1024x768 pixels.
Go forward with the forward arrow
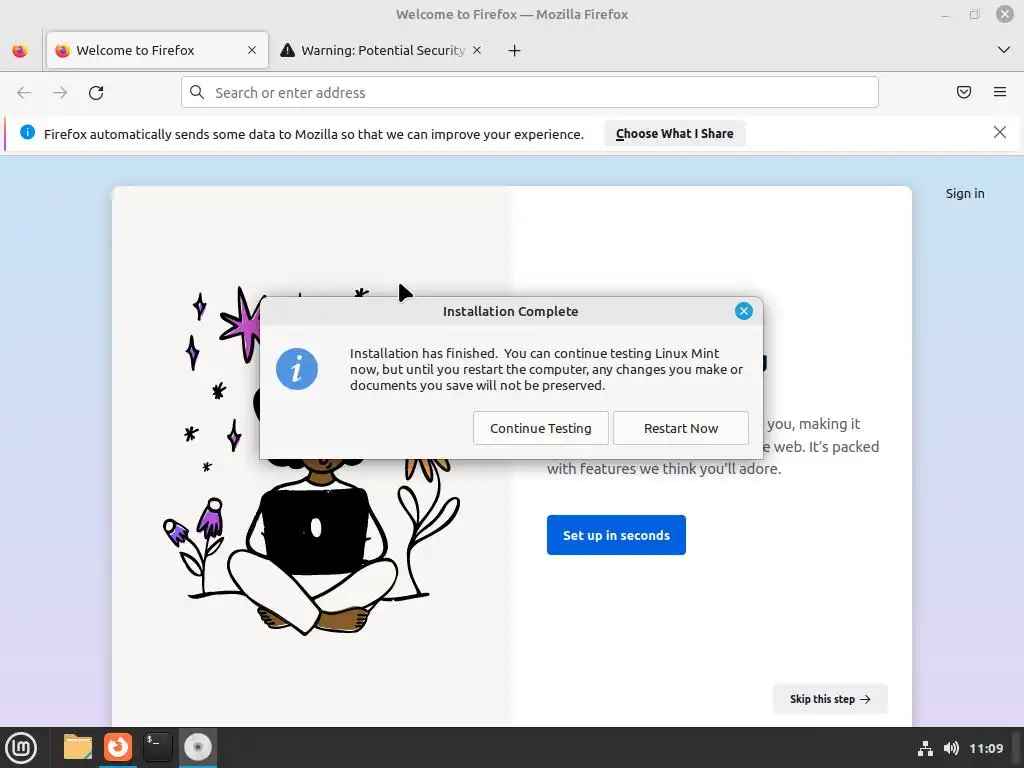coord(60,93)
